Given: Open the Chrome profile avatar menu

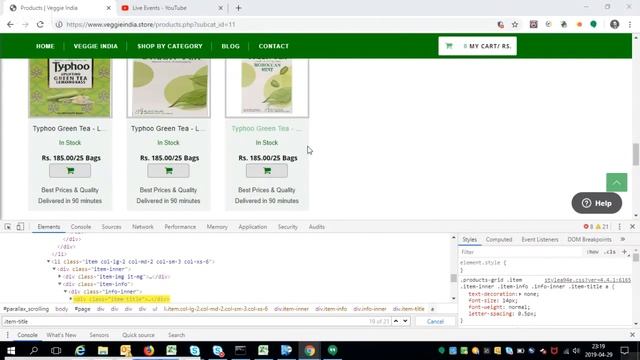Looking at the screenshot, I should tap(614, 24).
